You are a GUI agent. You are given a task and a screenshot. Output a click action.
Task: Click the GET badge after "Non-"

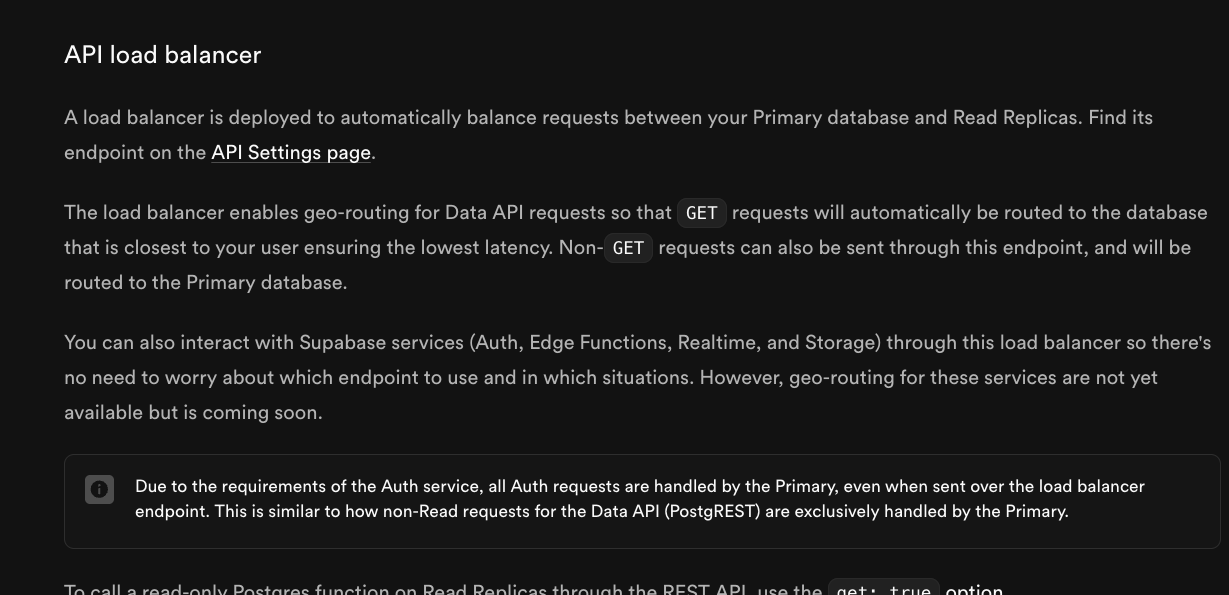(628, 248)
